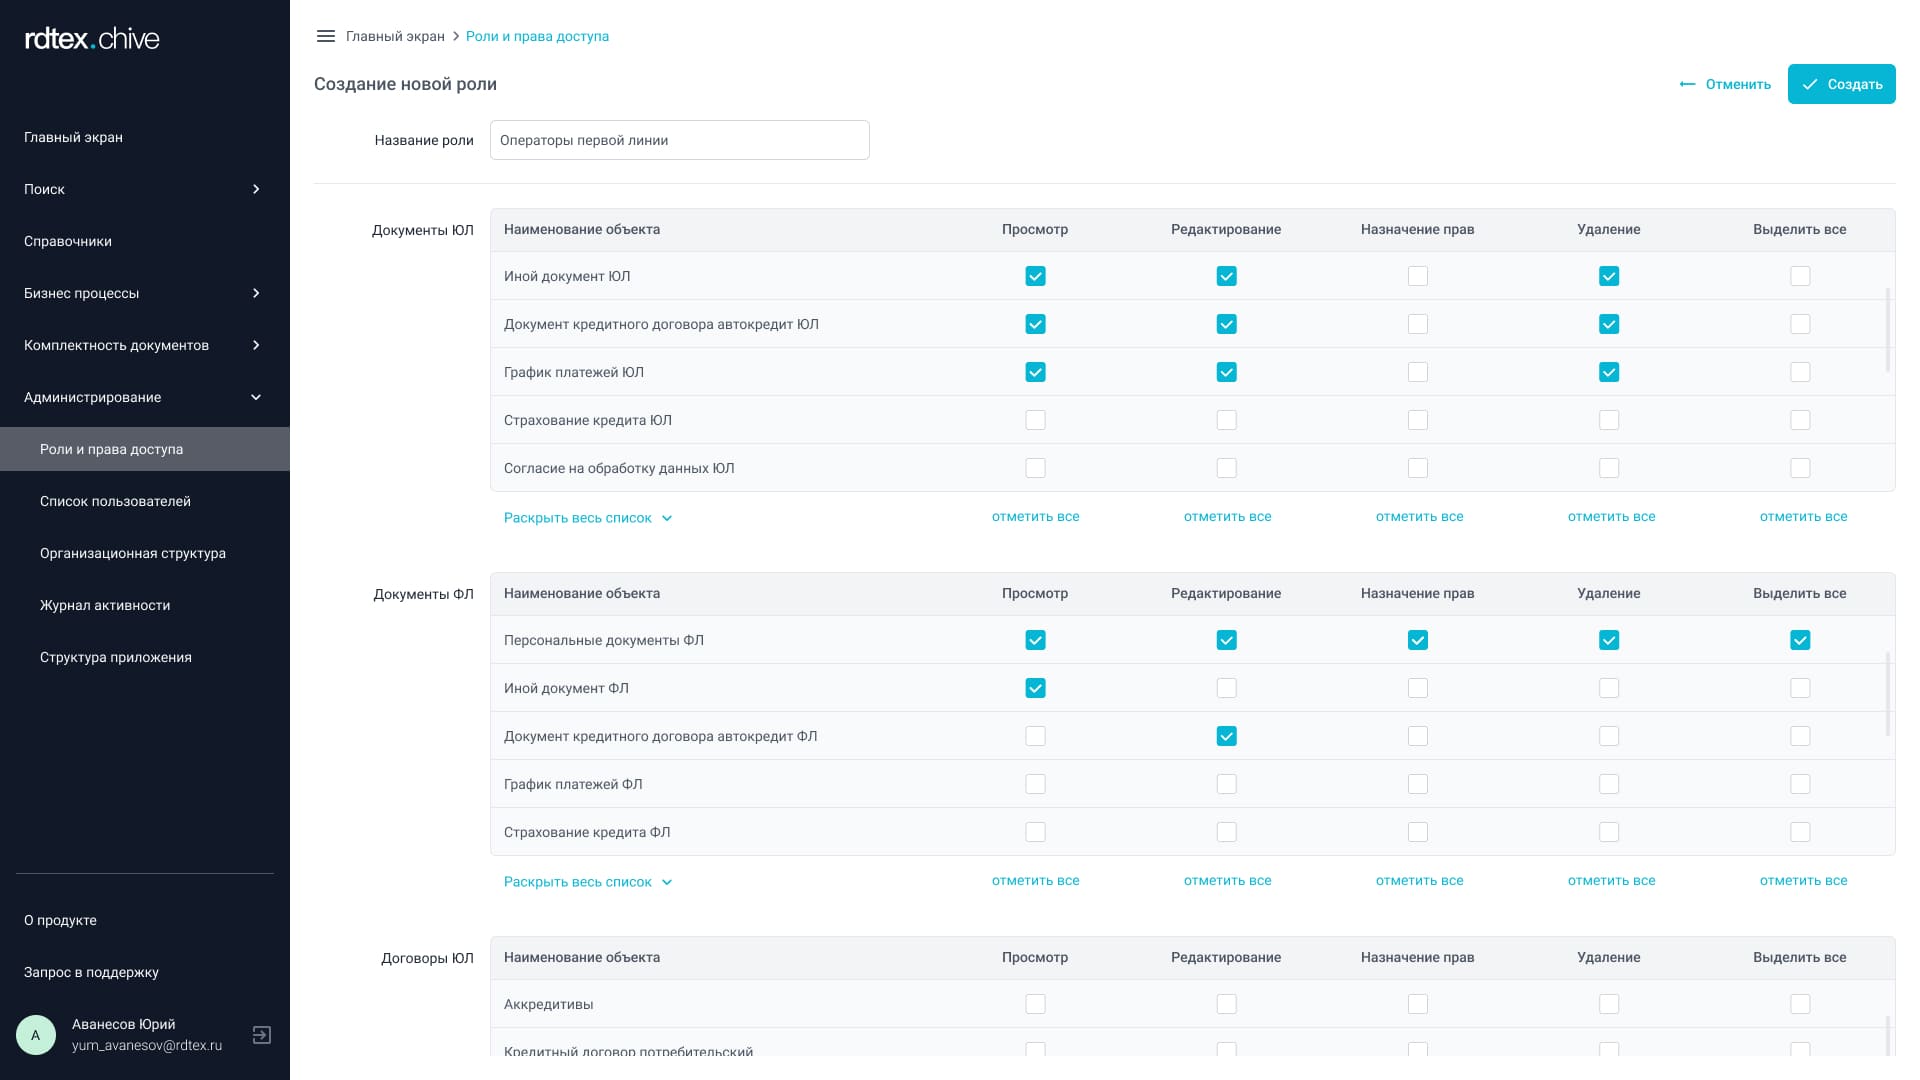Viewport: 1920px width, 1080px height.
Task: Click the rdtex.chive logo
Action: tap(92, 39)
